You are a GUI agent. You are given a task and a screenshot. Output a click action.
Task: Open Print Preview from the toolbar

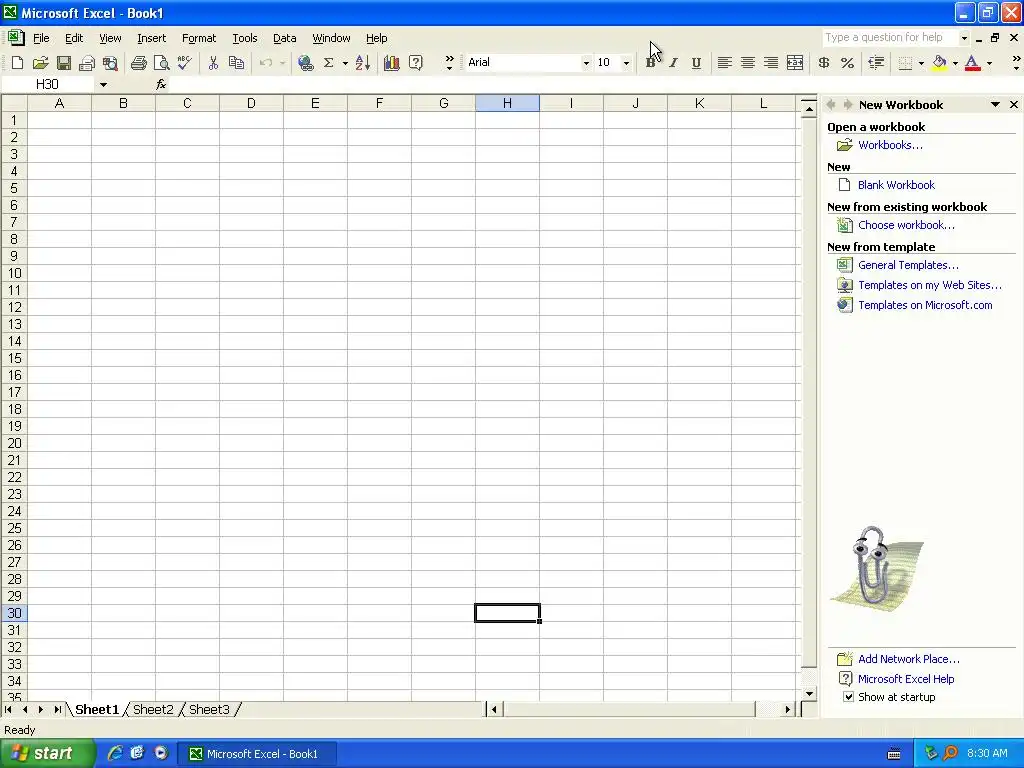tap(161, 63)
